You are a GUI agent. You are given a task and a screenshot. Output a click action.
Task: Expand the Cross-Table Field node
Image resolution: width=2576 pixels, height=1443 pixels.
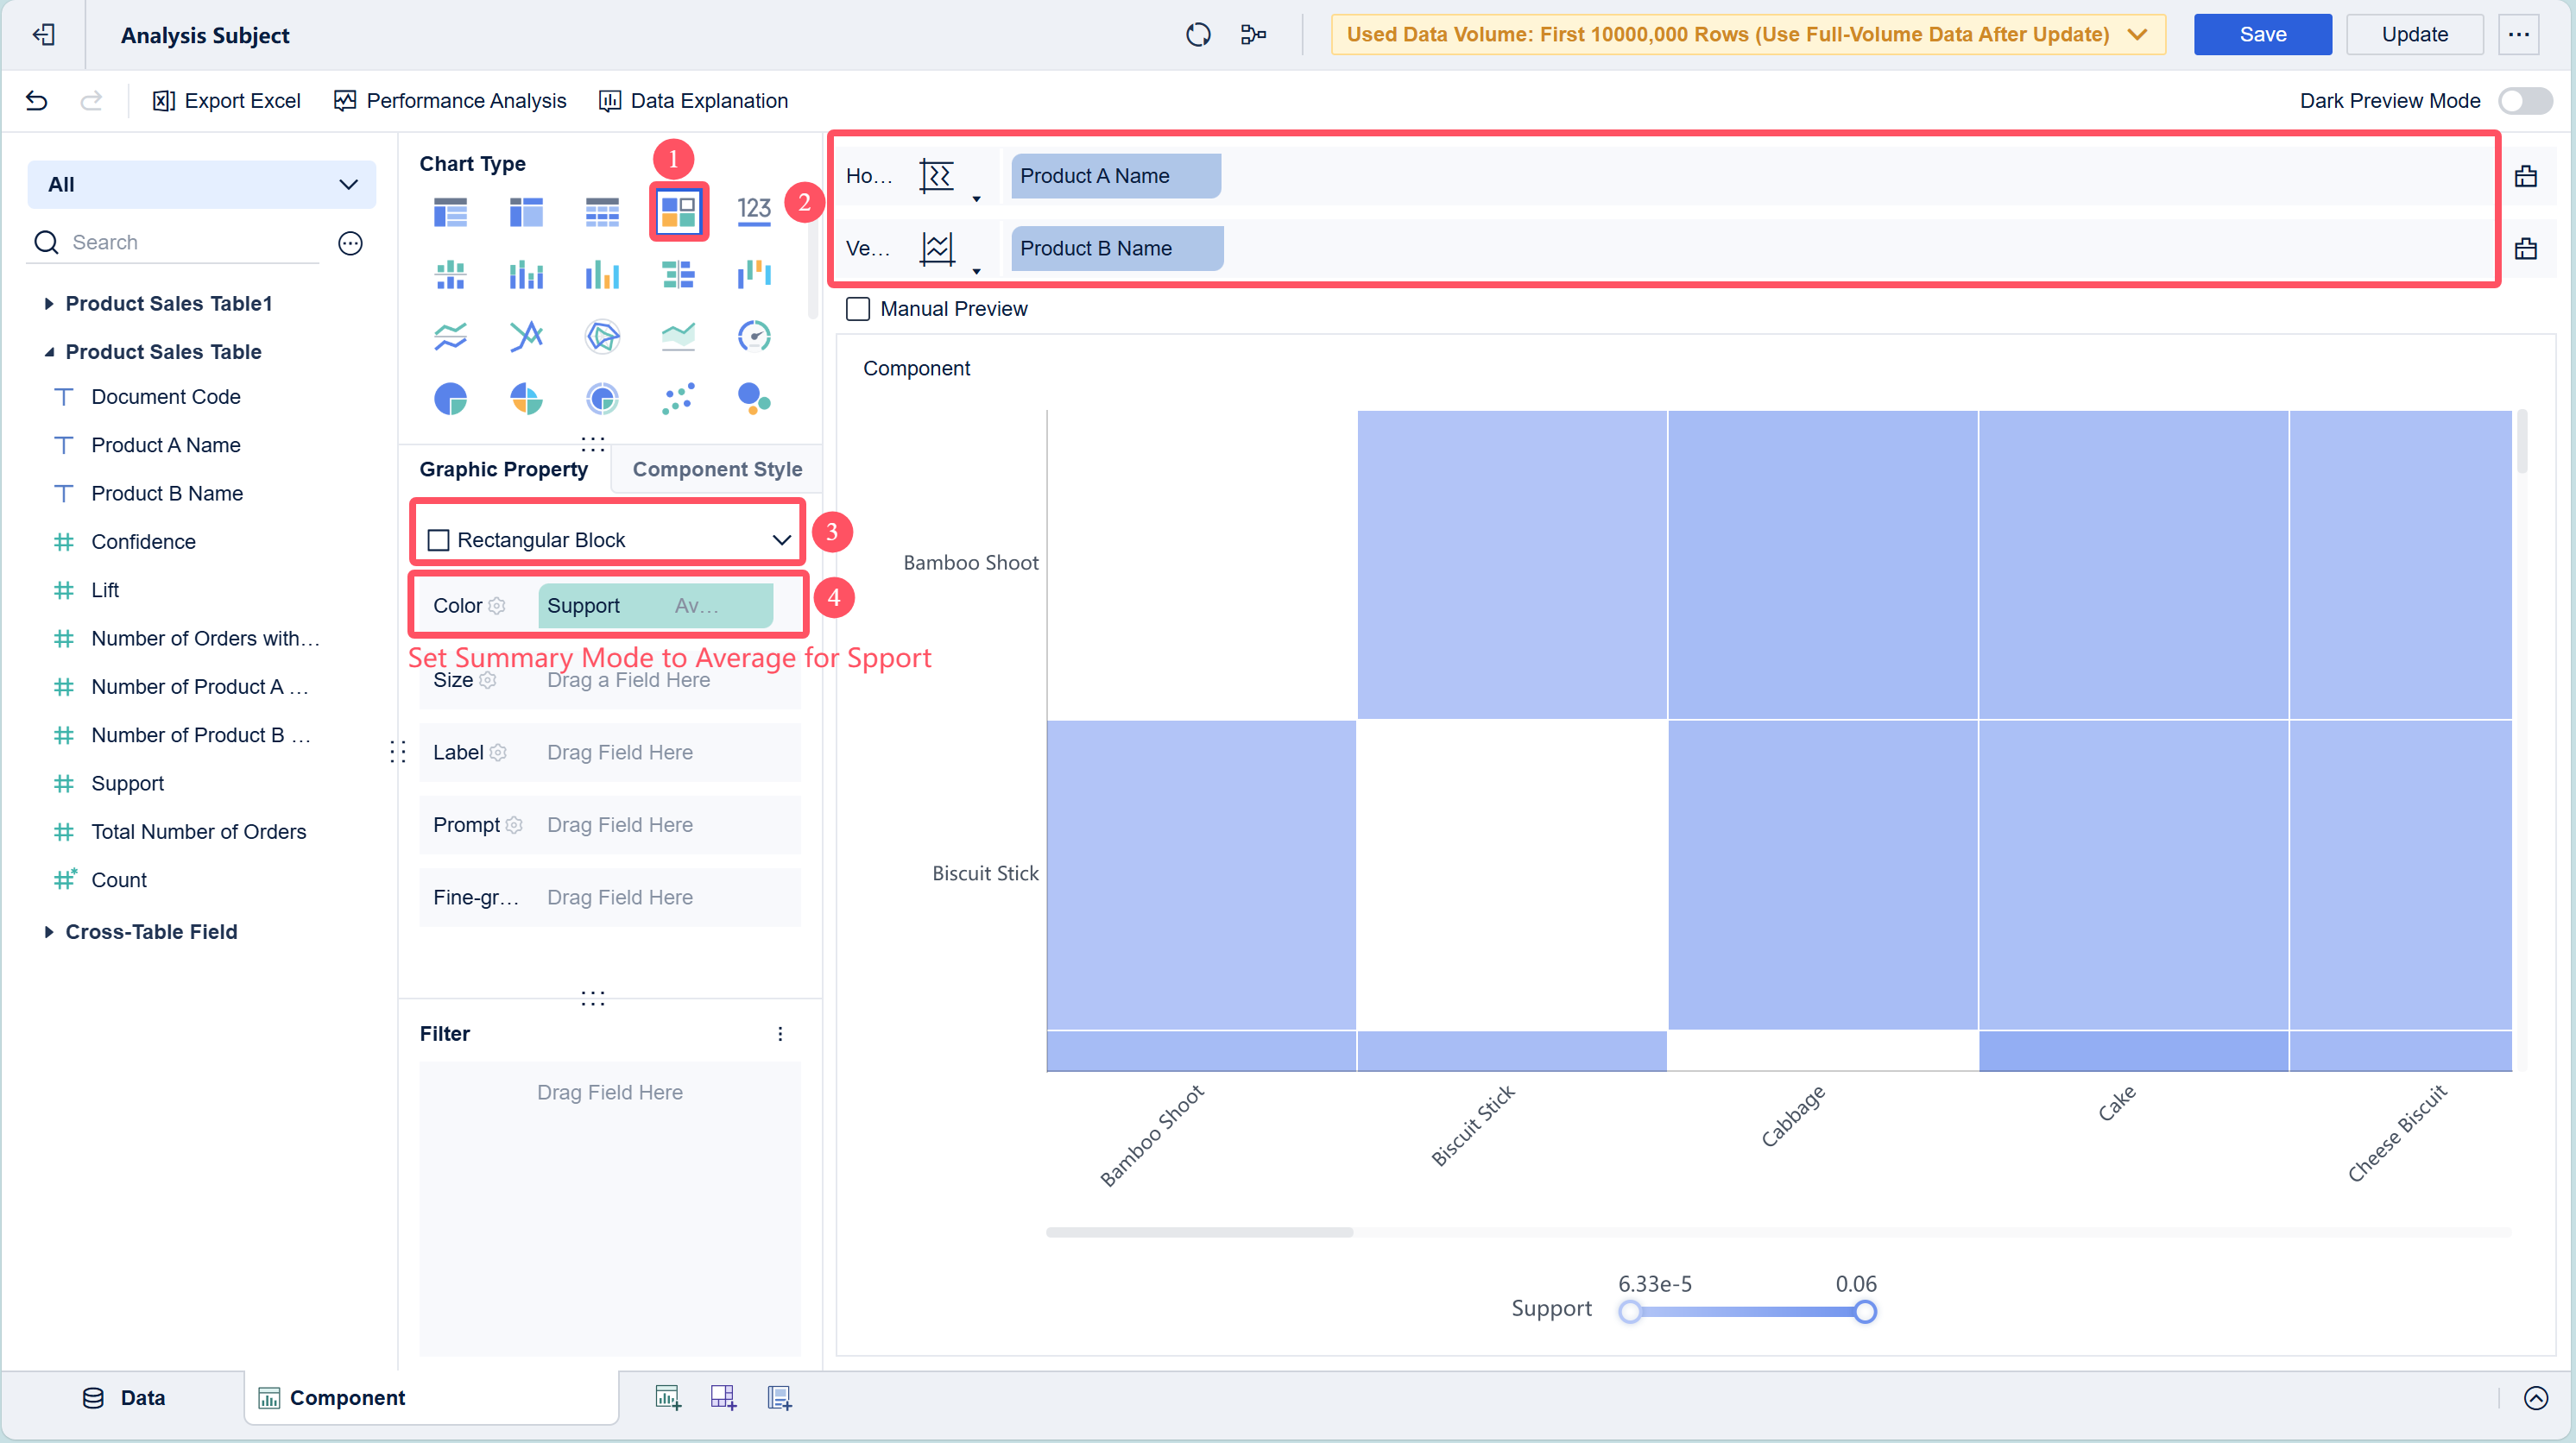point(49,932)
